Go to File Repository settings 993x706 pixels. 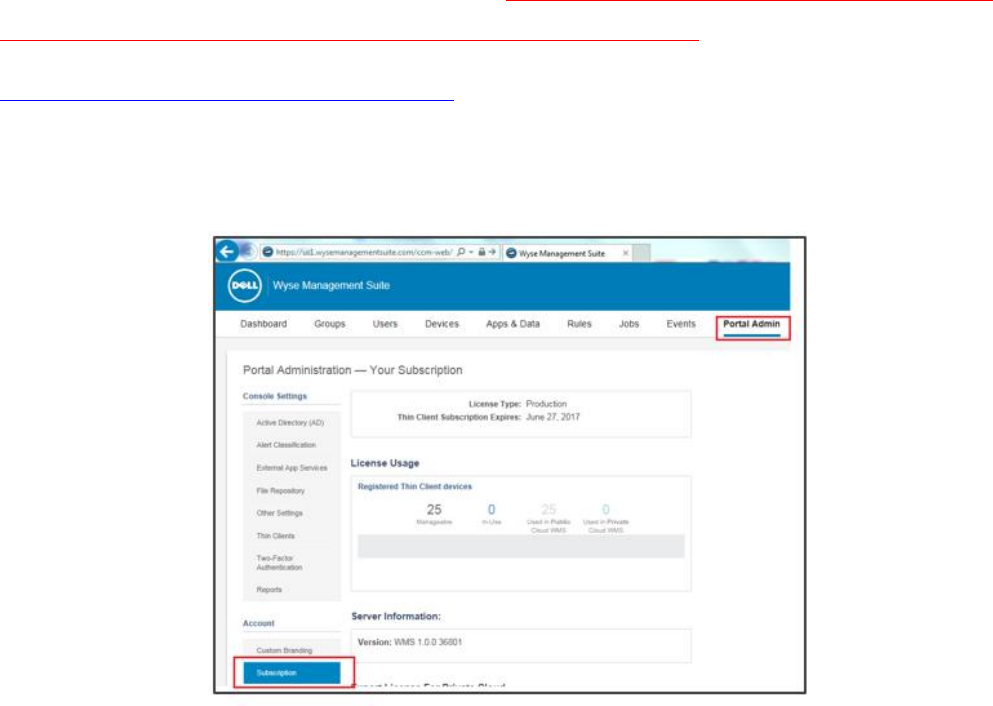click(281, 491)
